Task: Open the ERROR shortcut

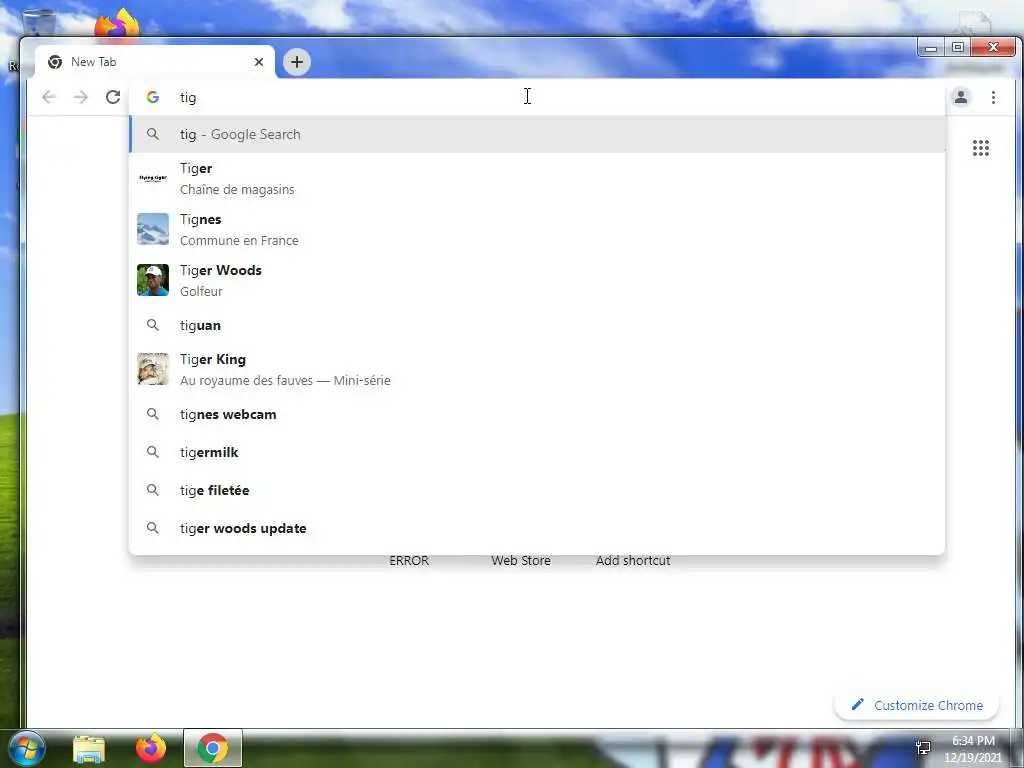Action: 409,560
